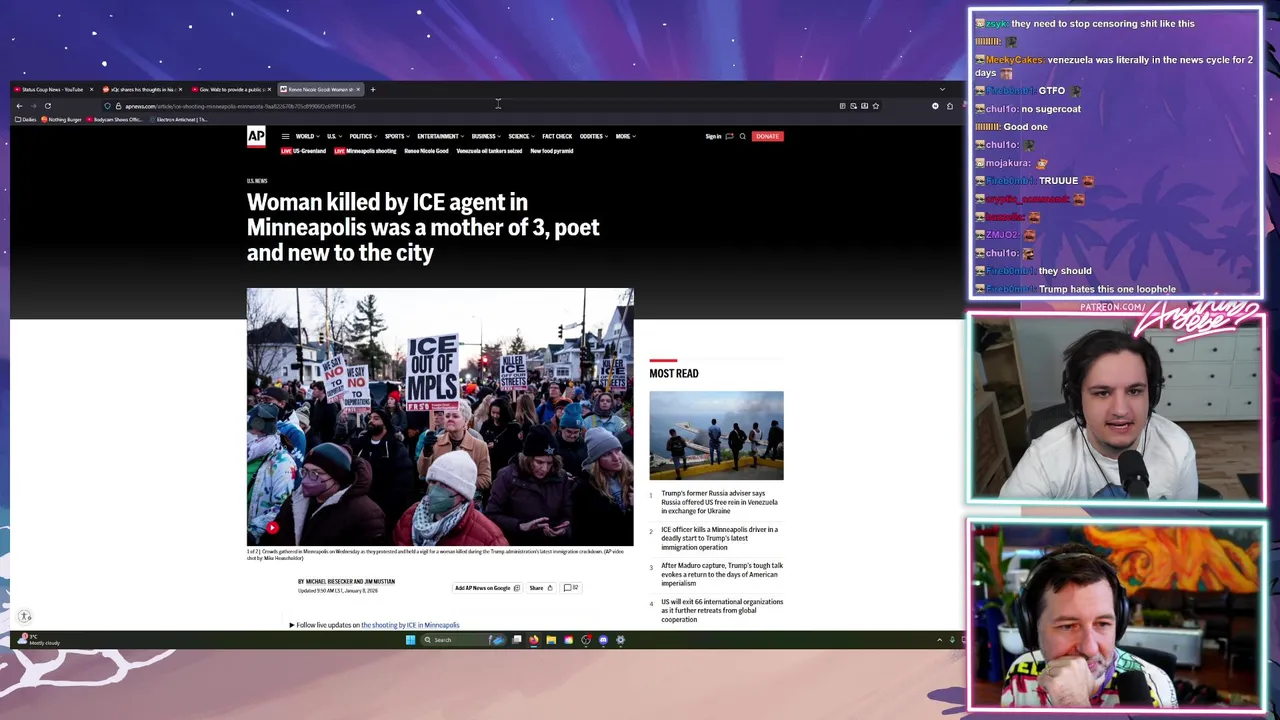Bookmark the page with the star icon
The height and width of the screenshot is (720, 1280).
pos(875,106)
